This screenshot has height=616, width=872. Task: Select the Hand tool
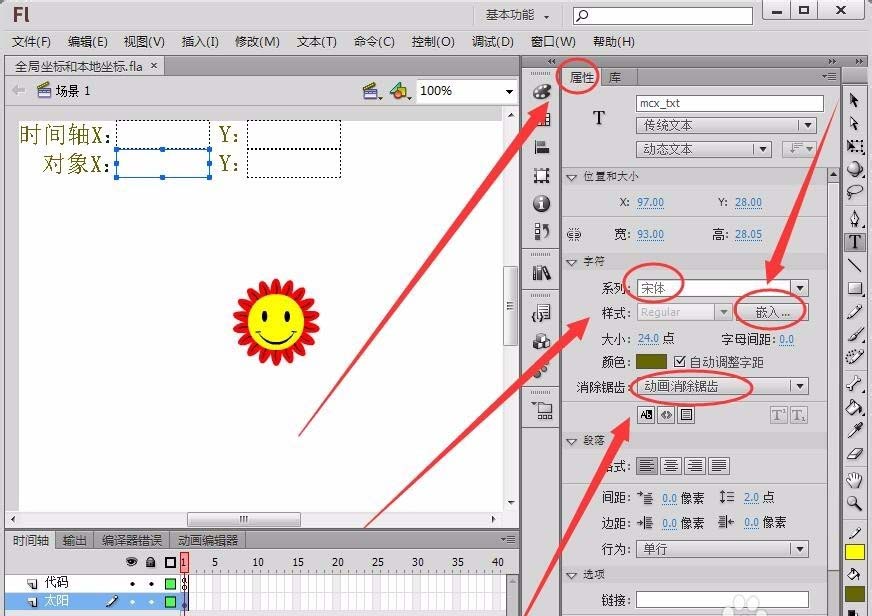(855, 479)
